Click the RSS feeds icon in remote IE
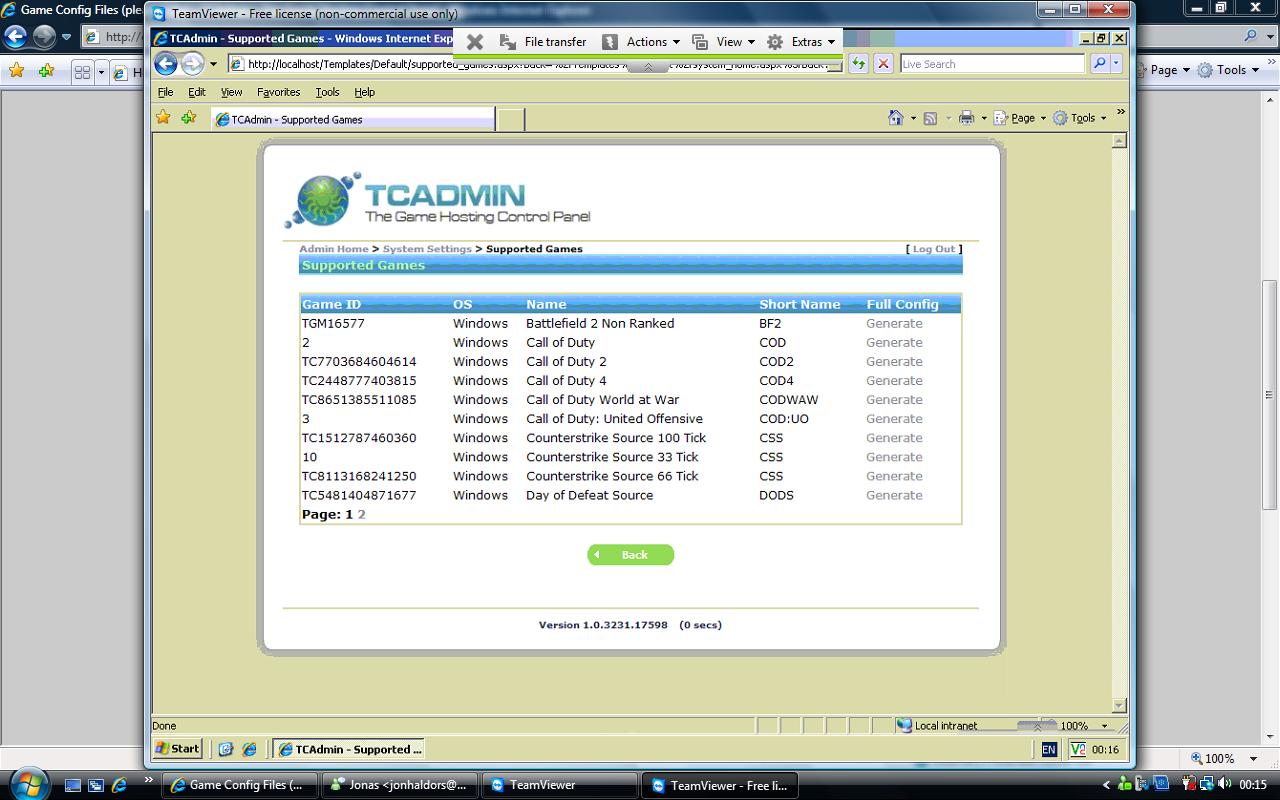The image size is (1280, 800). coord(930,118)
